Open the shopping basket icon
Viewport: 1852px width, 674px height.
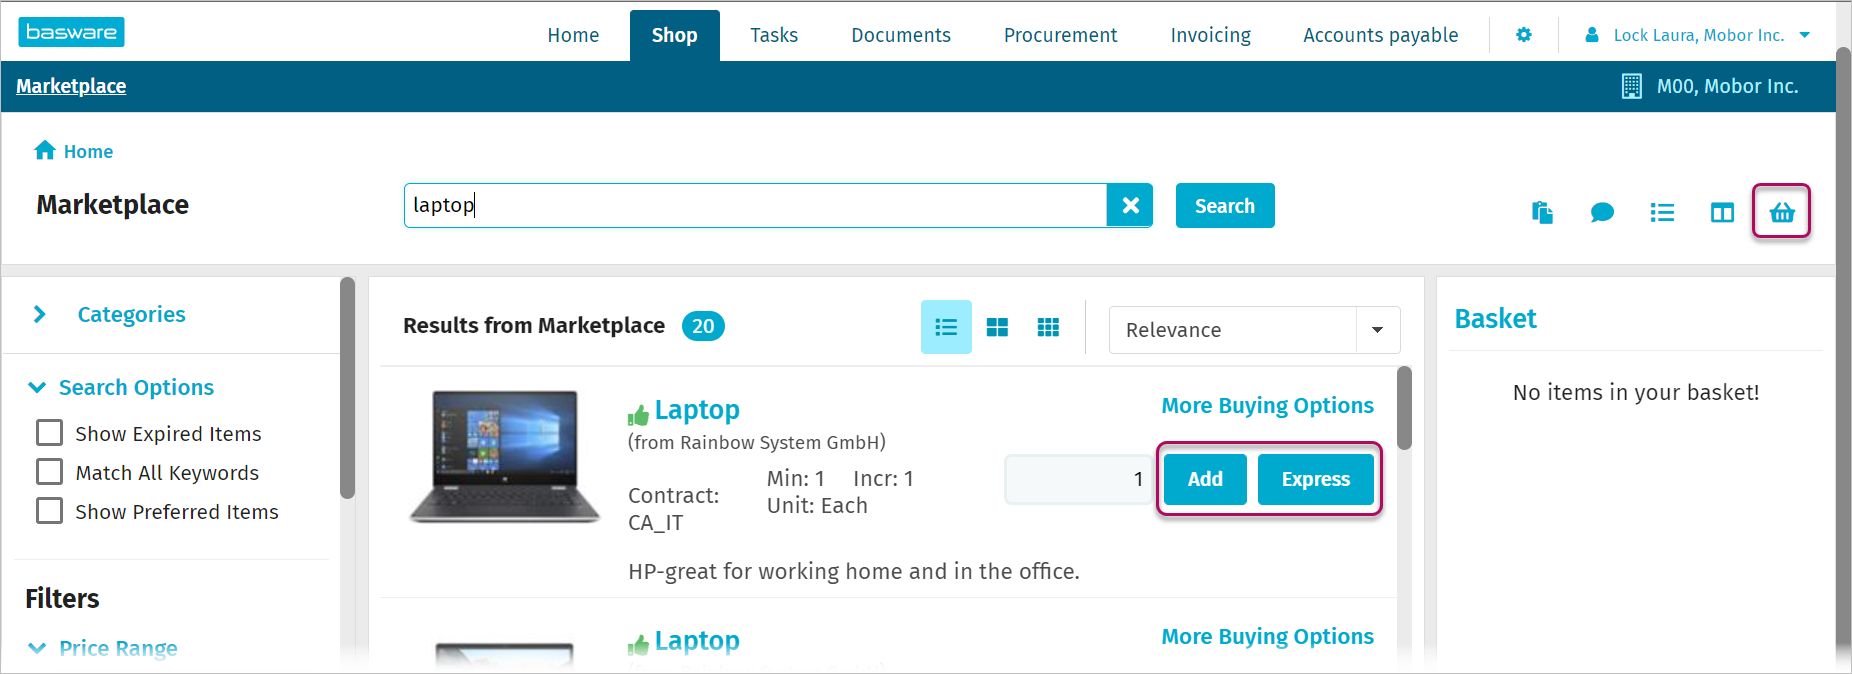[1781, 212]
